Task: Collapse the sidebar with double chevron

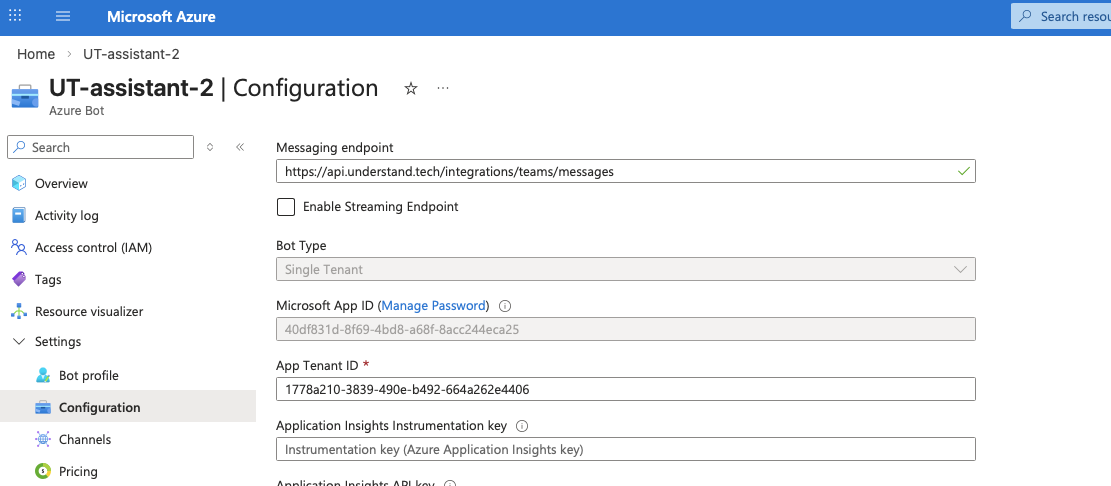Action: pos(240,147)
